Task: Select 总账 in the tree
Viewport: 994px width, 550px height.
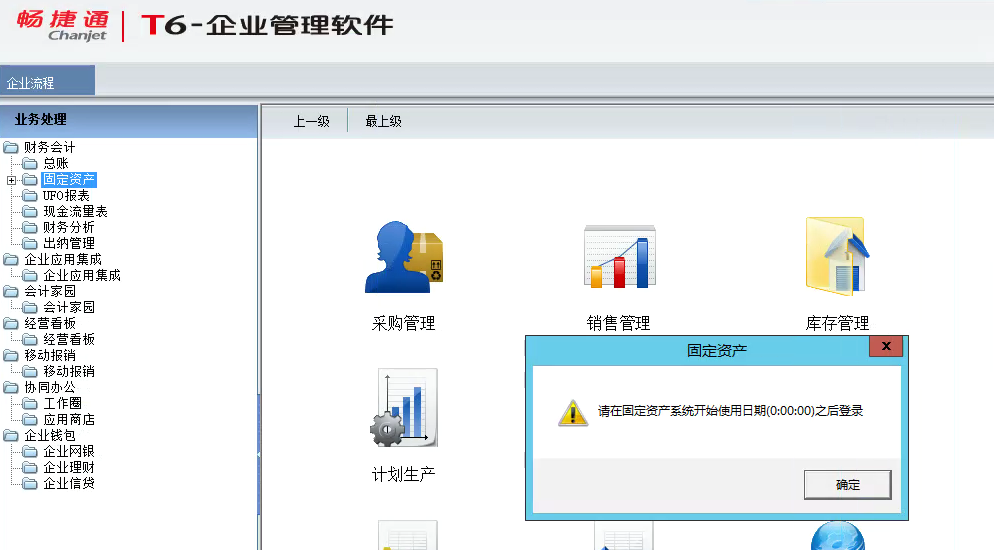Action: pyautogui.click(x=56, y=163)
